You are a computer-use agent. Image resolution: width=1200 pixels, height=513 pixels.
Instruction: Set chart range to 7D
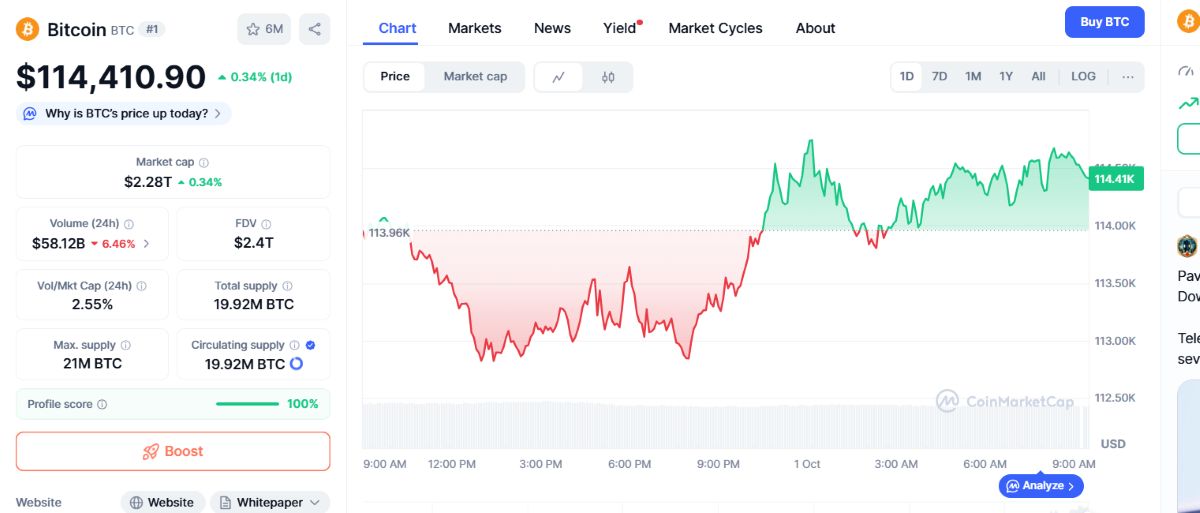point(940,77)
